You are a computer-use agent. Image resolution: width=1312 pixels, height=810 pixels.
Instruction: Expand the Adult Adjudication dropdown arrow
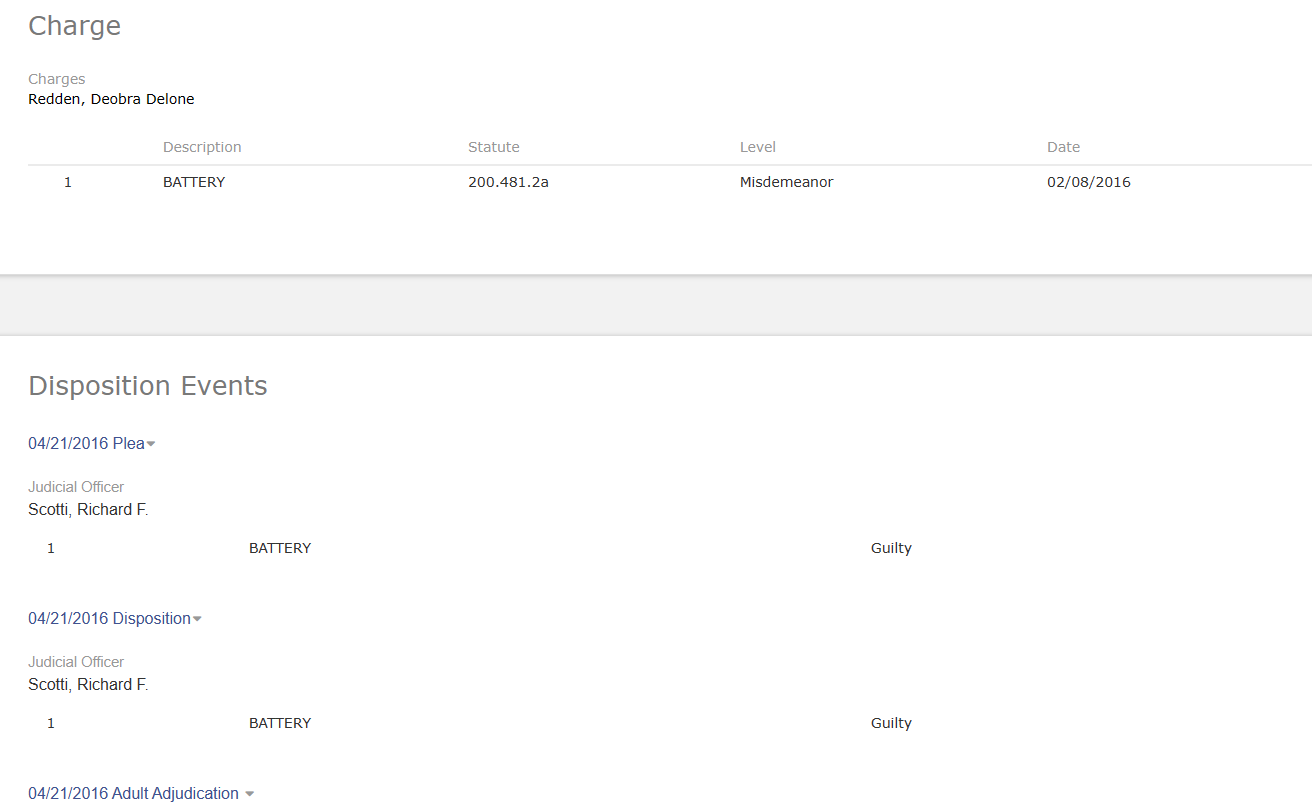pyautogui.click(x=249, y=794)
